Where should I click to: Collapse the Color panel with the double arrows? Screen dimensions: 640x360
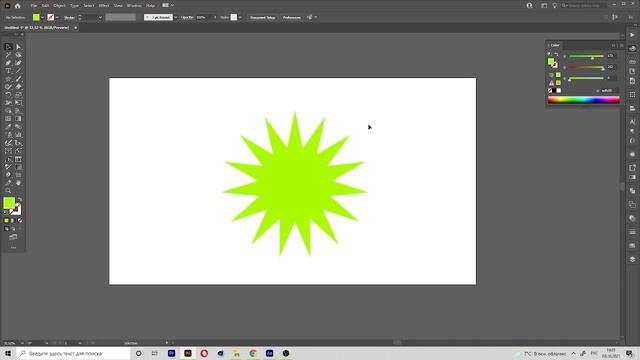click(613, 45)
